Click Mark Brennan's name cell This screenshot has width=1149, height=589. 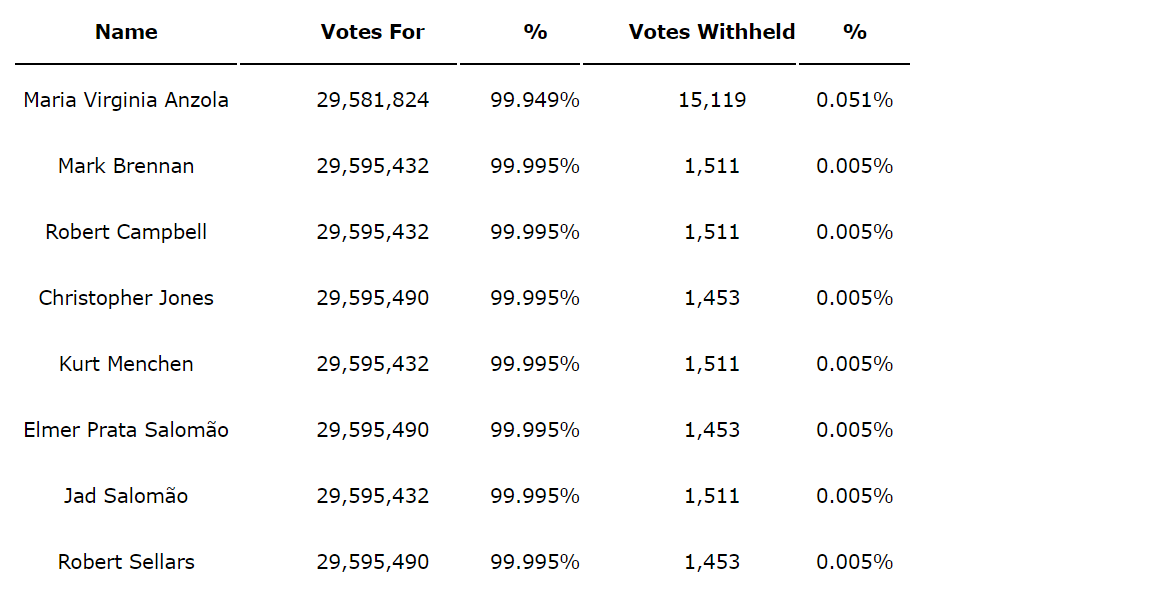(x=126, y=166)
